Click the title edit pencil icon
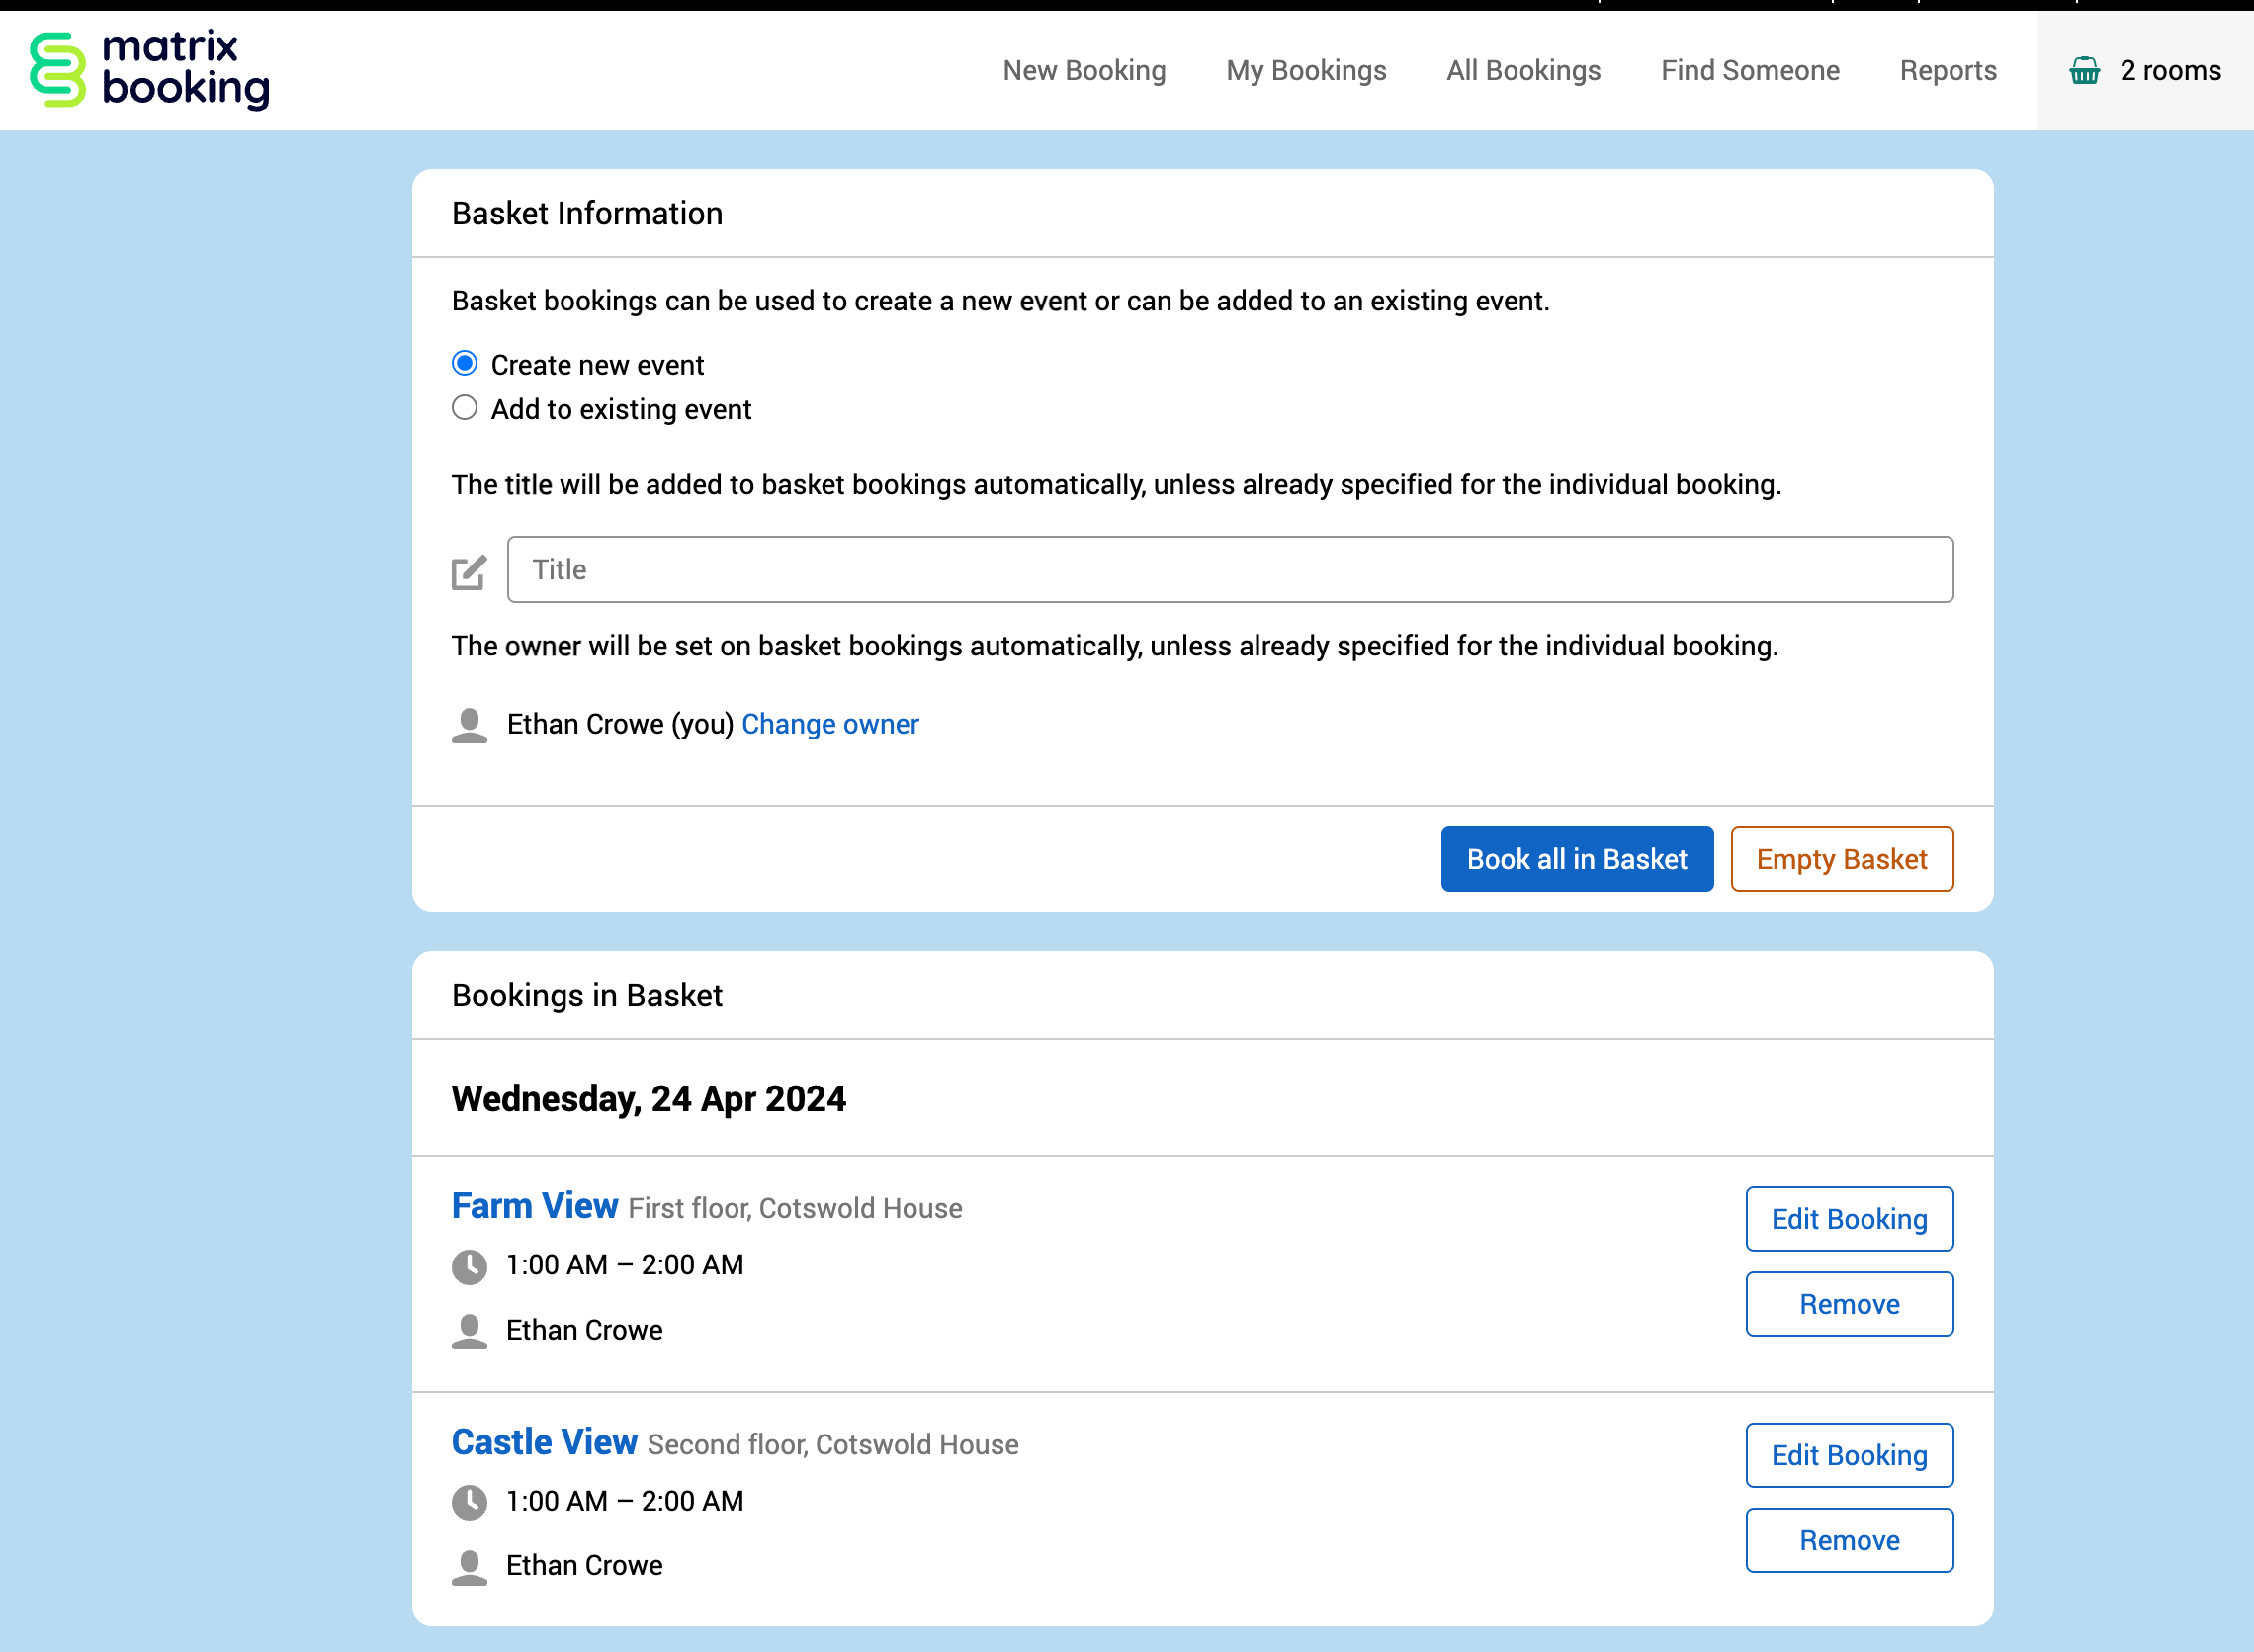 (x=469, y=572)
